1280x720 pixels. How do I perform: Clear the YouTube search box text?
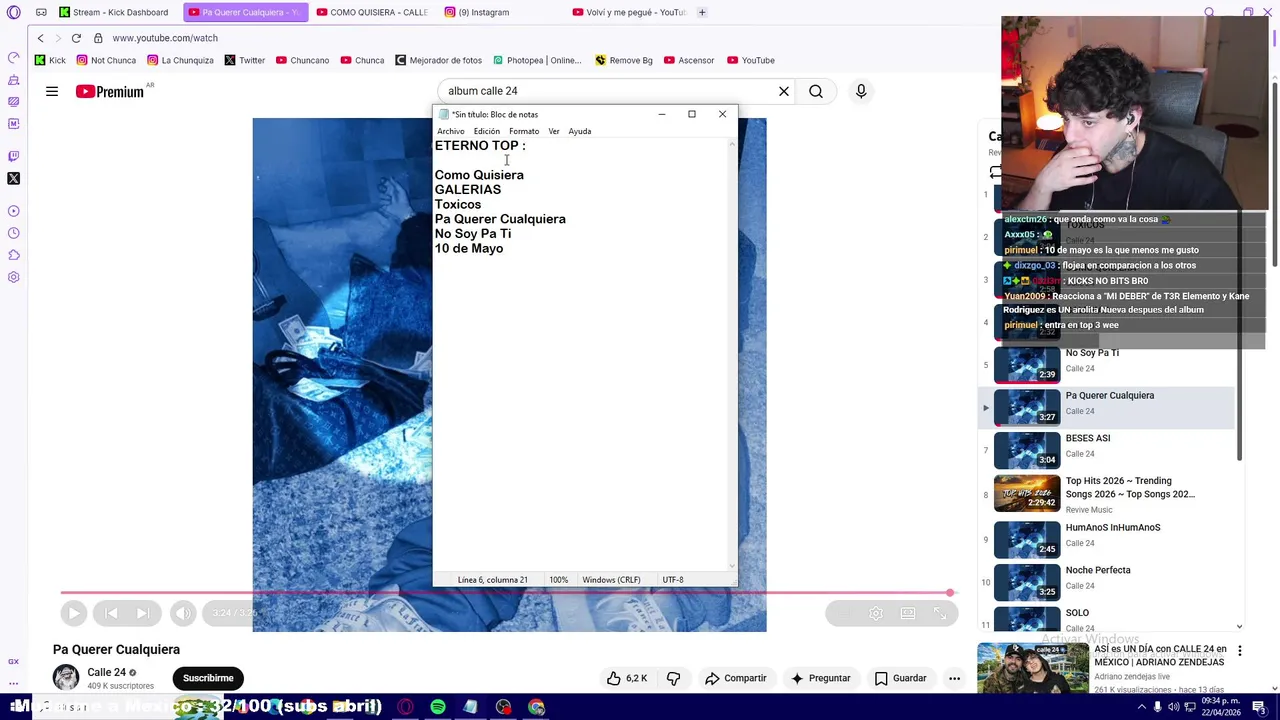(x=784, y=91)
